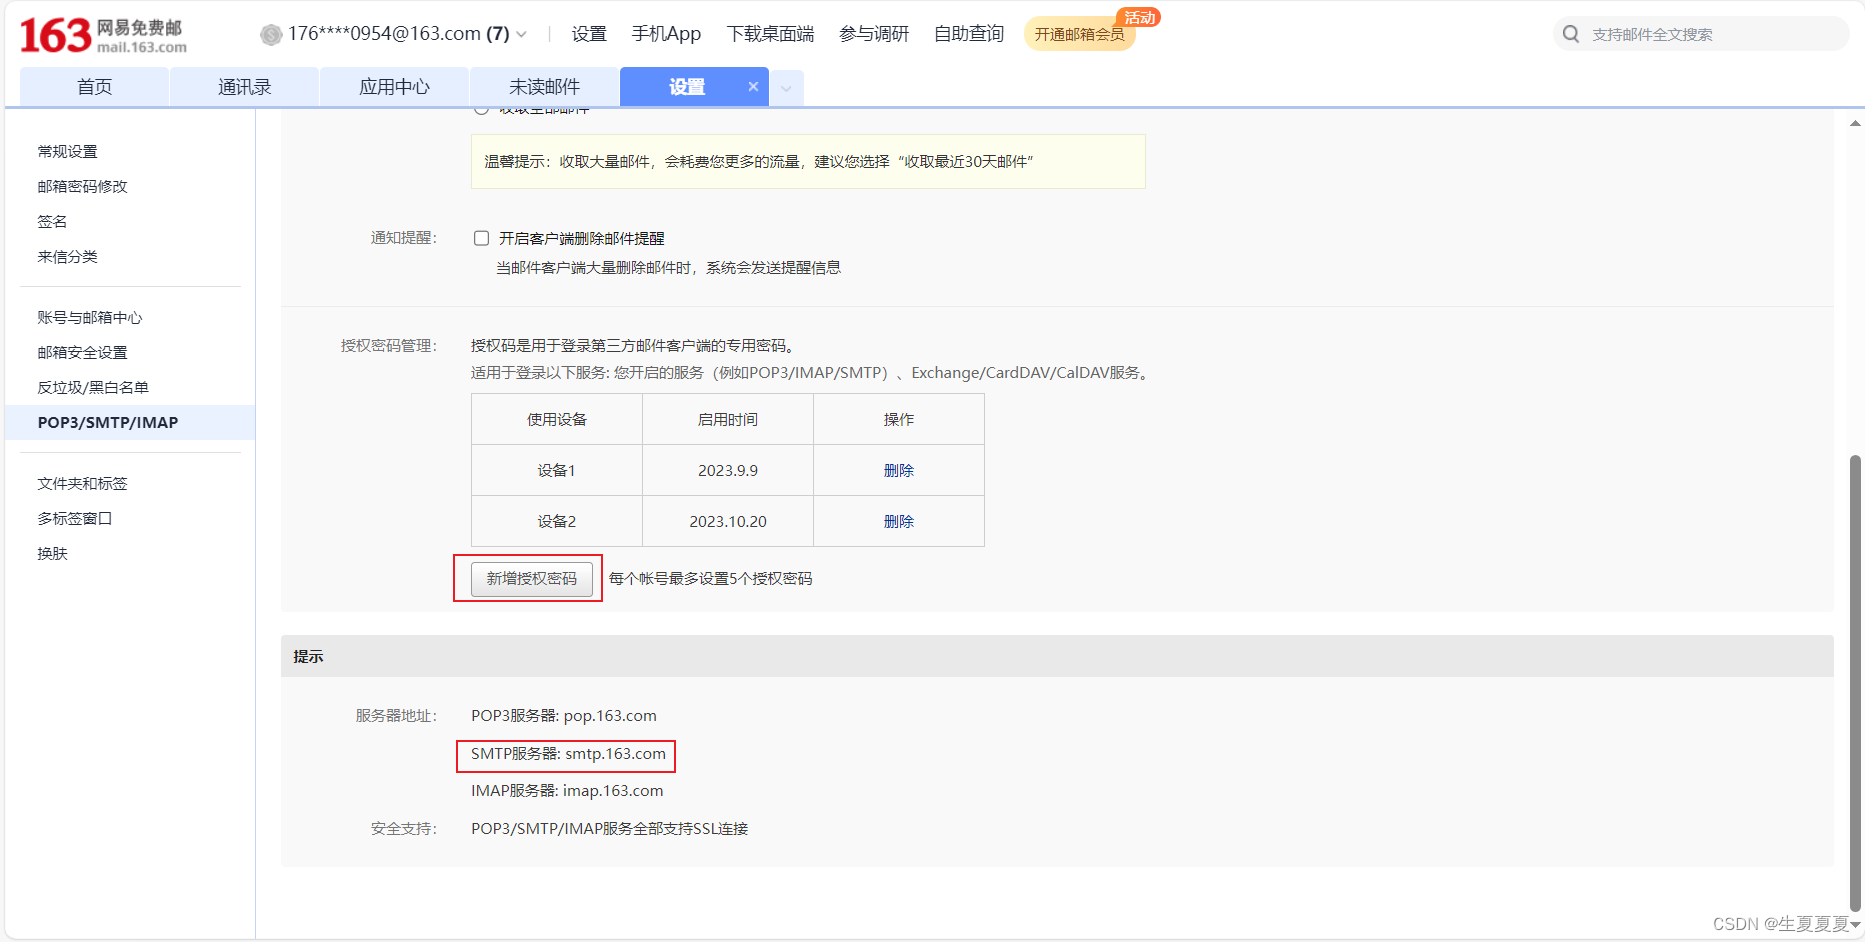This screenshot has width=1865, height=942.
Task: Click the 2023.10.20 date cell
Action: pyautogui.click(x=728, y=521)
